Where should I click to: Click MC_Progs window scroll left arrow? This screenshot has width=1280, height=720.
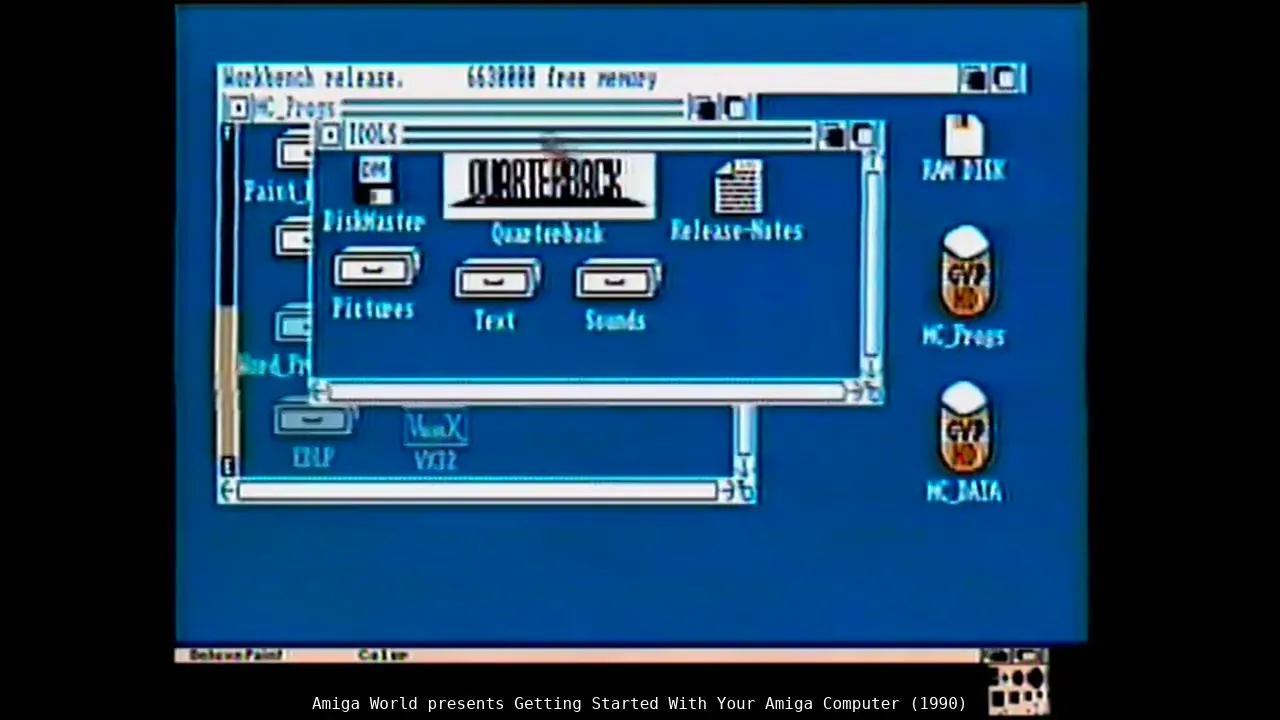tap(228, 491)
